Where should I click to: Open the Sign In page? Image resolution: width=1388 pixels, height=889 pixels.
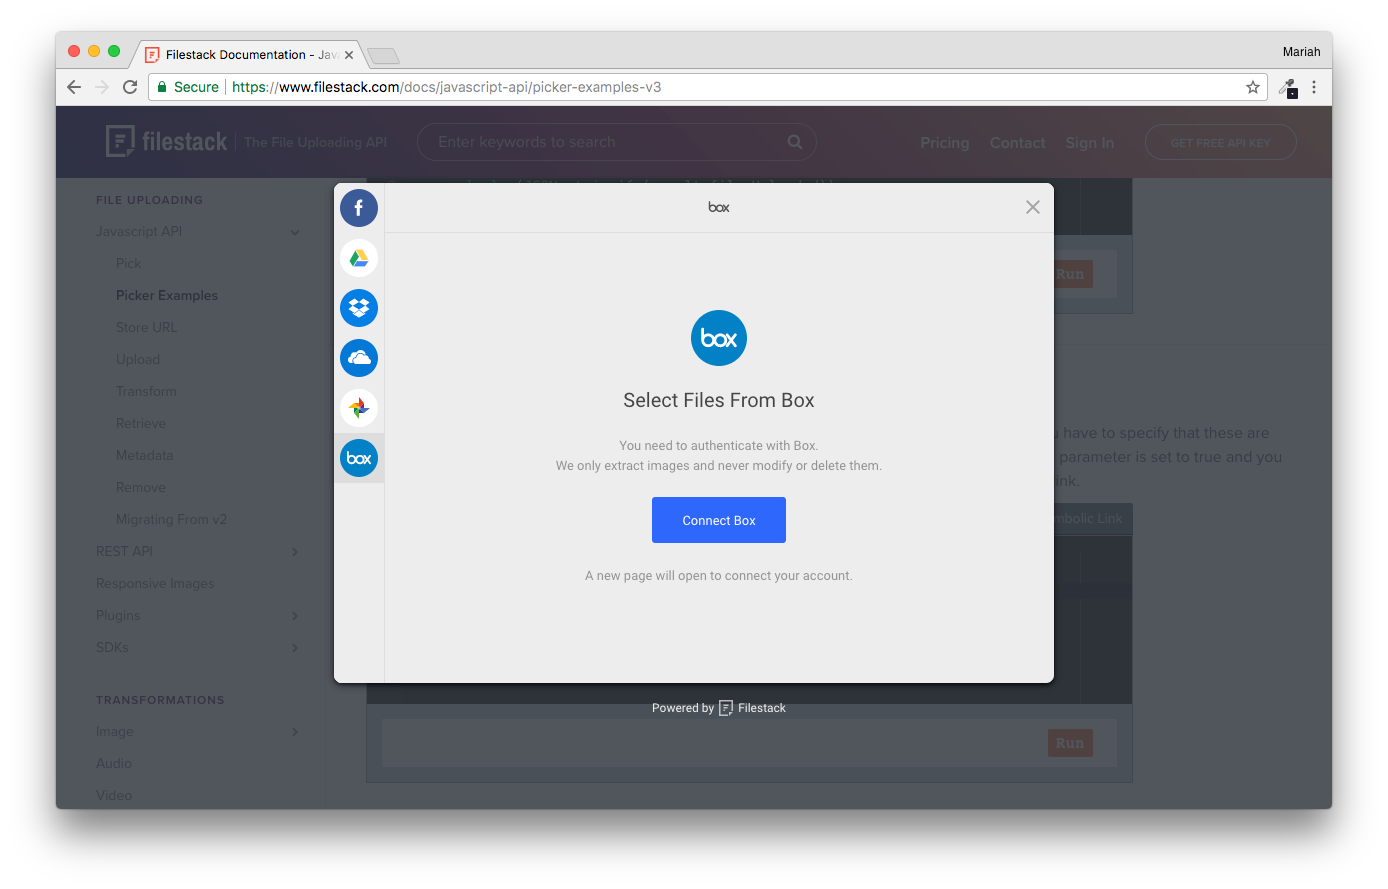(1089, 143)
